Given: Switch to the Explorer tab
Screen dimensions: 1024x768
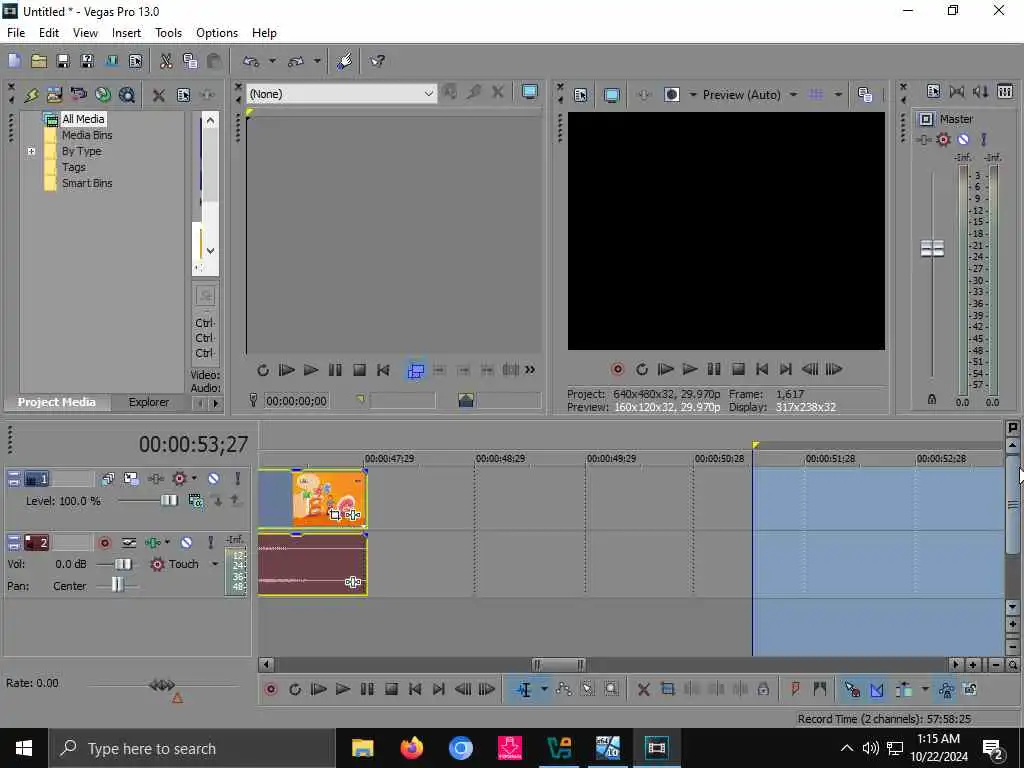Looking at the screenshot, I should (148, 402).
